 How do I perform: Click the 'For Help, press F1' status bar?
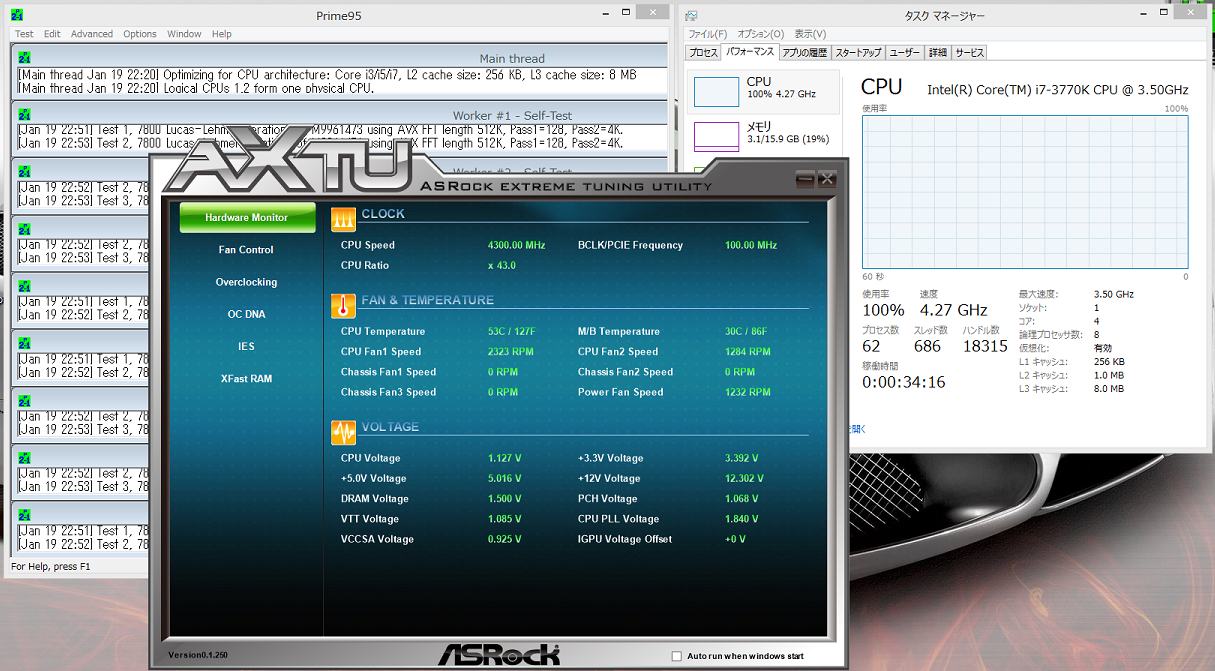[51, 566]
